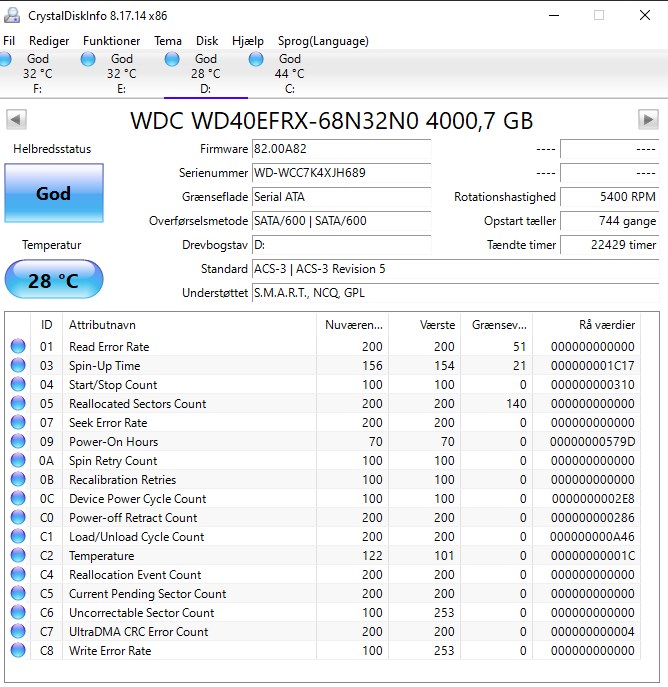Open the Fil menu
Image resolution: width=668 pixels, height=687 pixels.
pyautogui.click(x=9, y=41)
